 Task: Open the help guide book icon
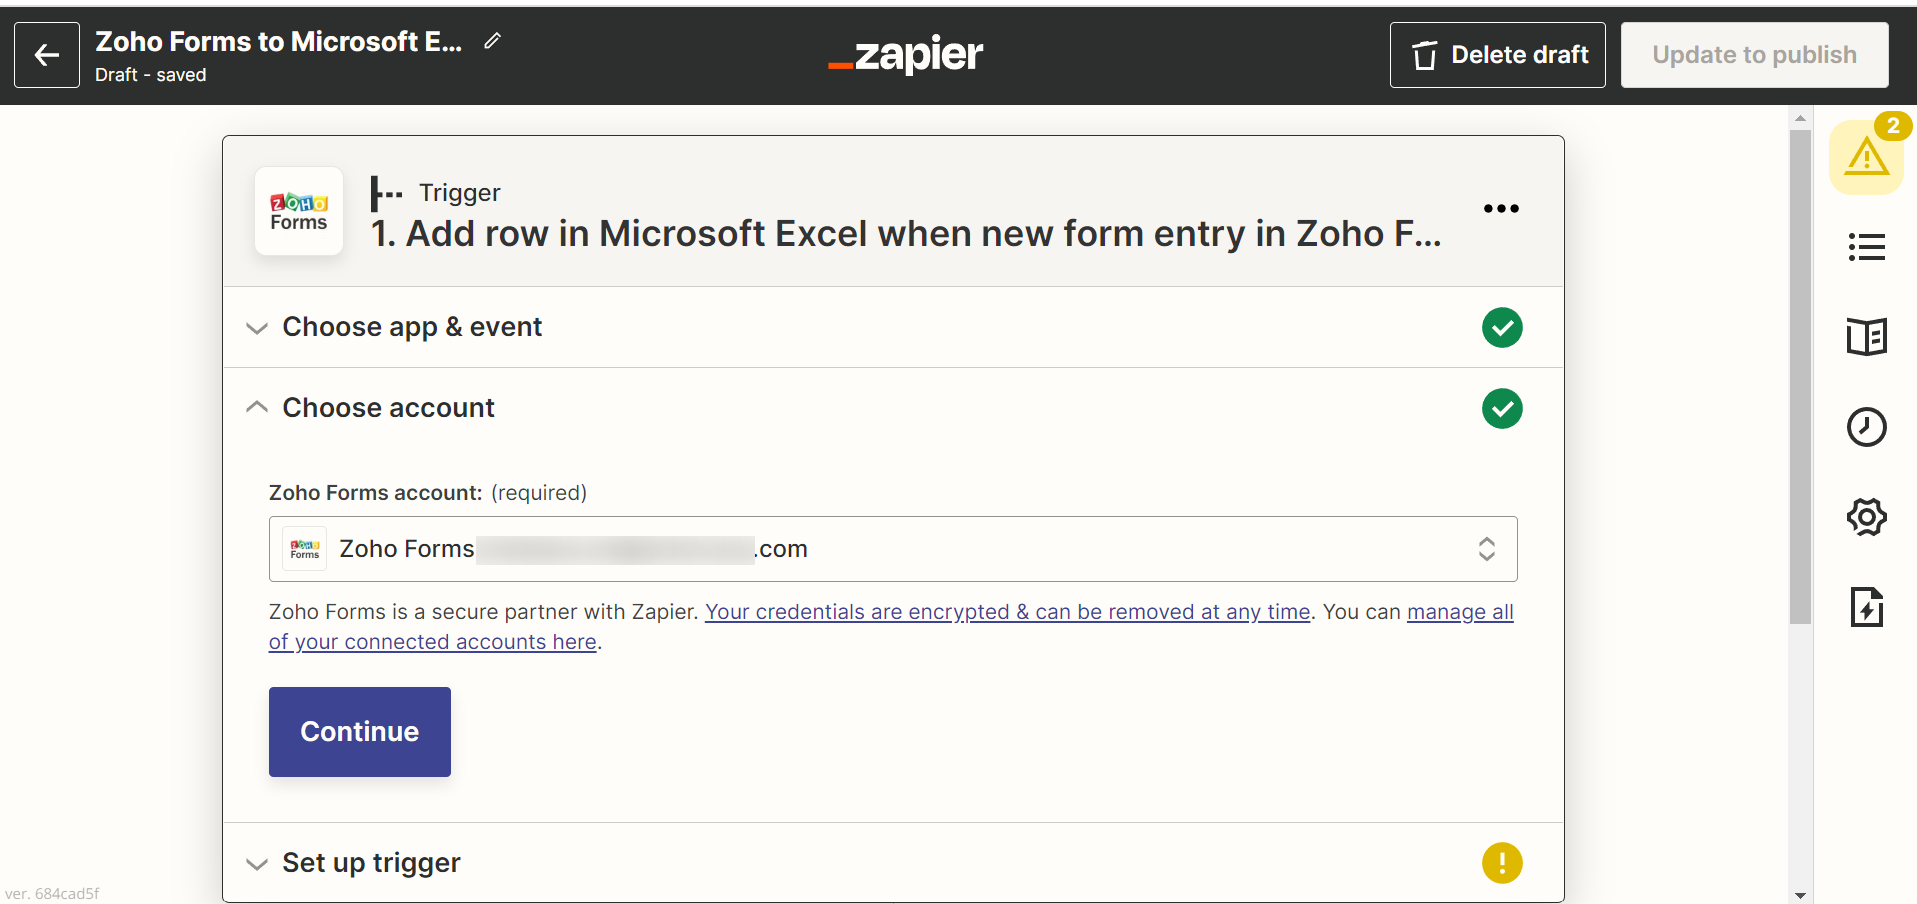tap(1866, 337)
